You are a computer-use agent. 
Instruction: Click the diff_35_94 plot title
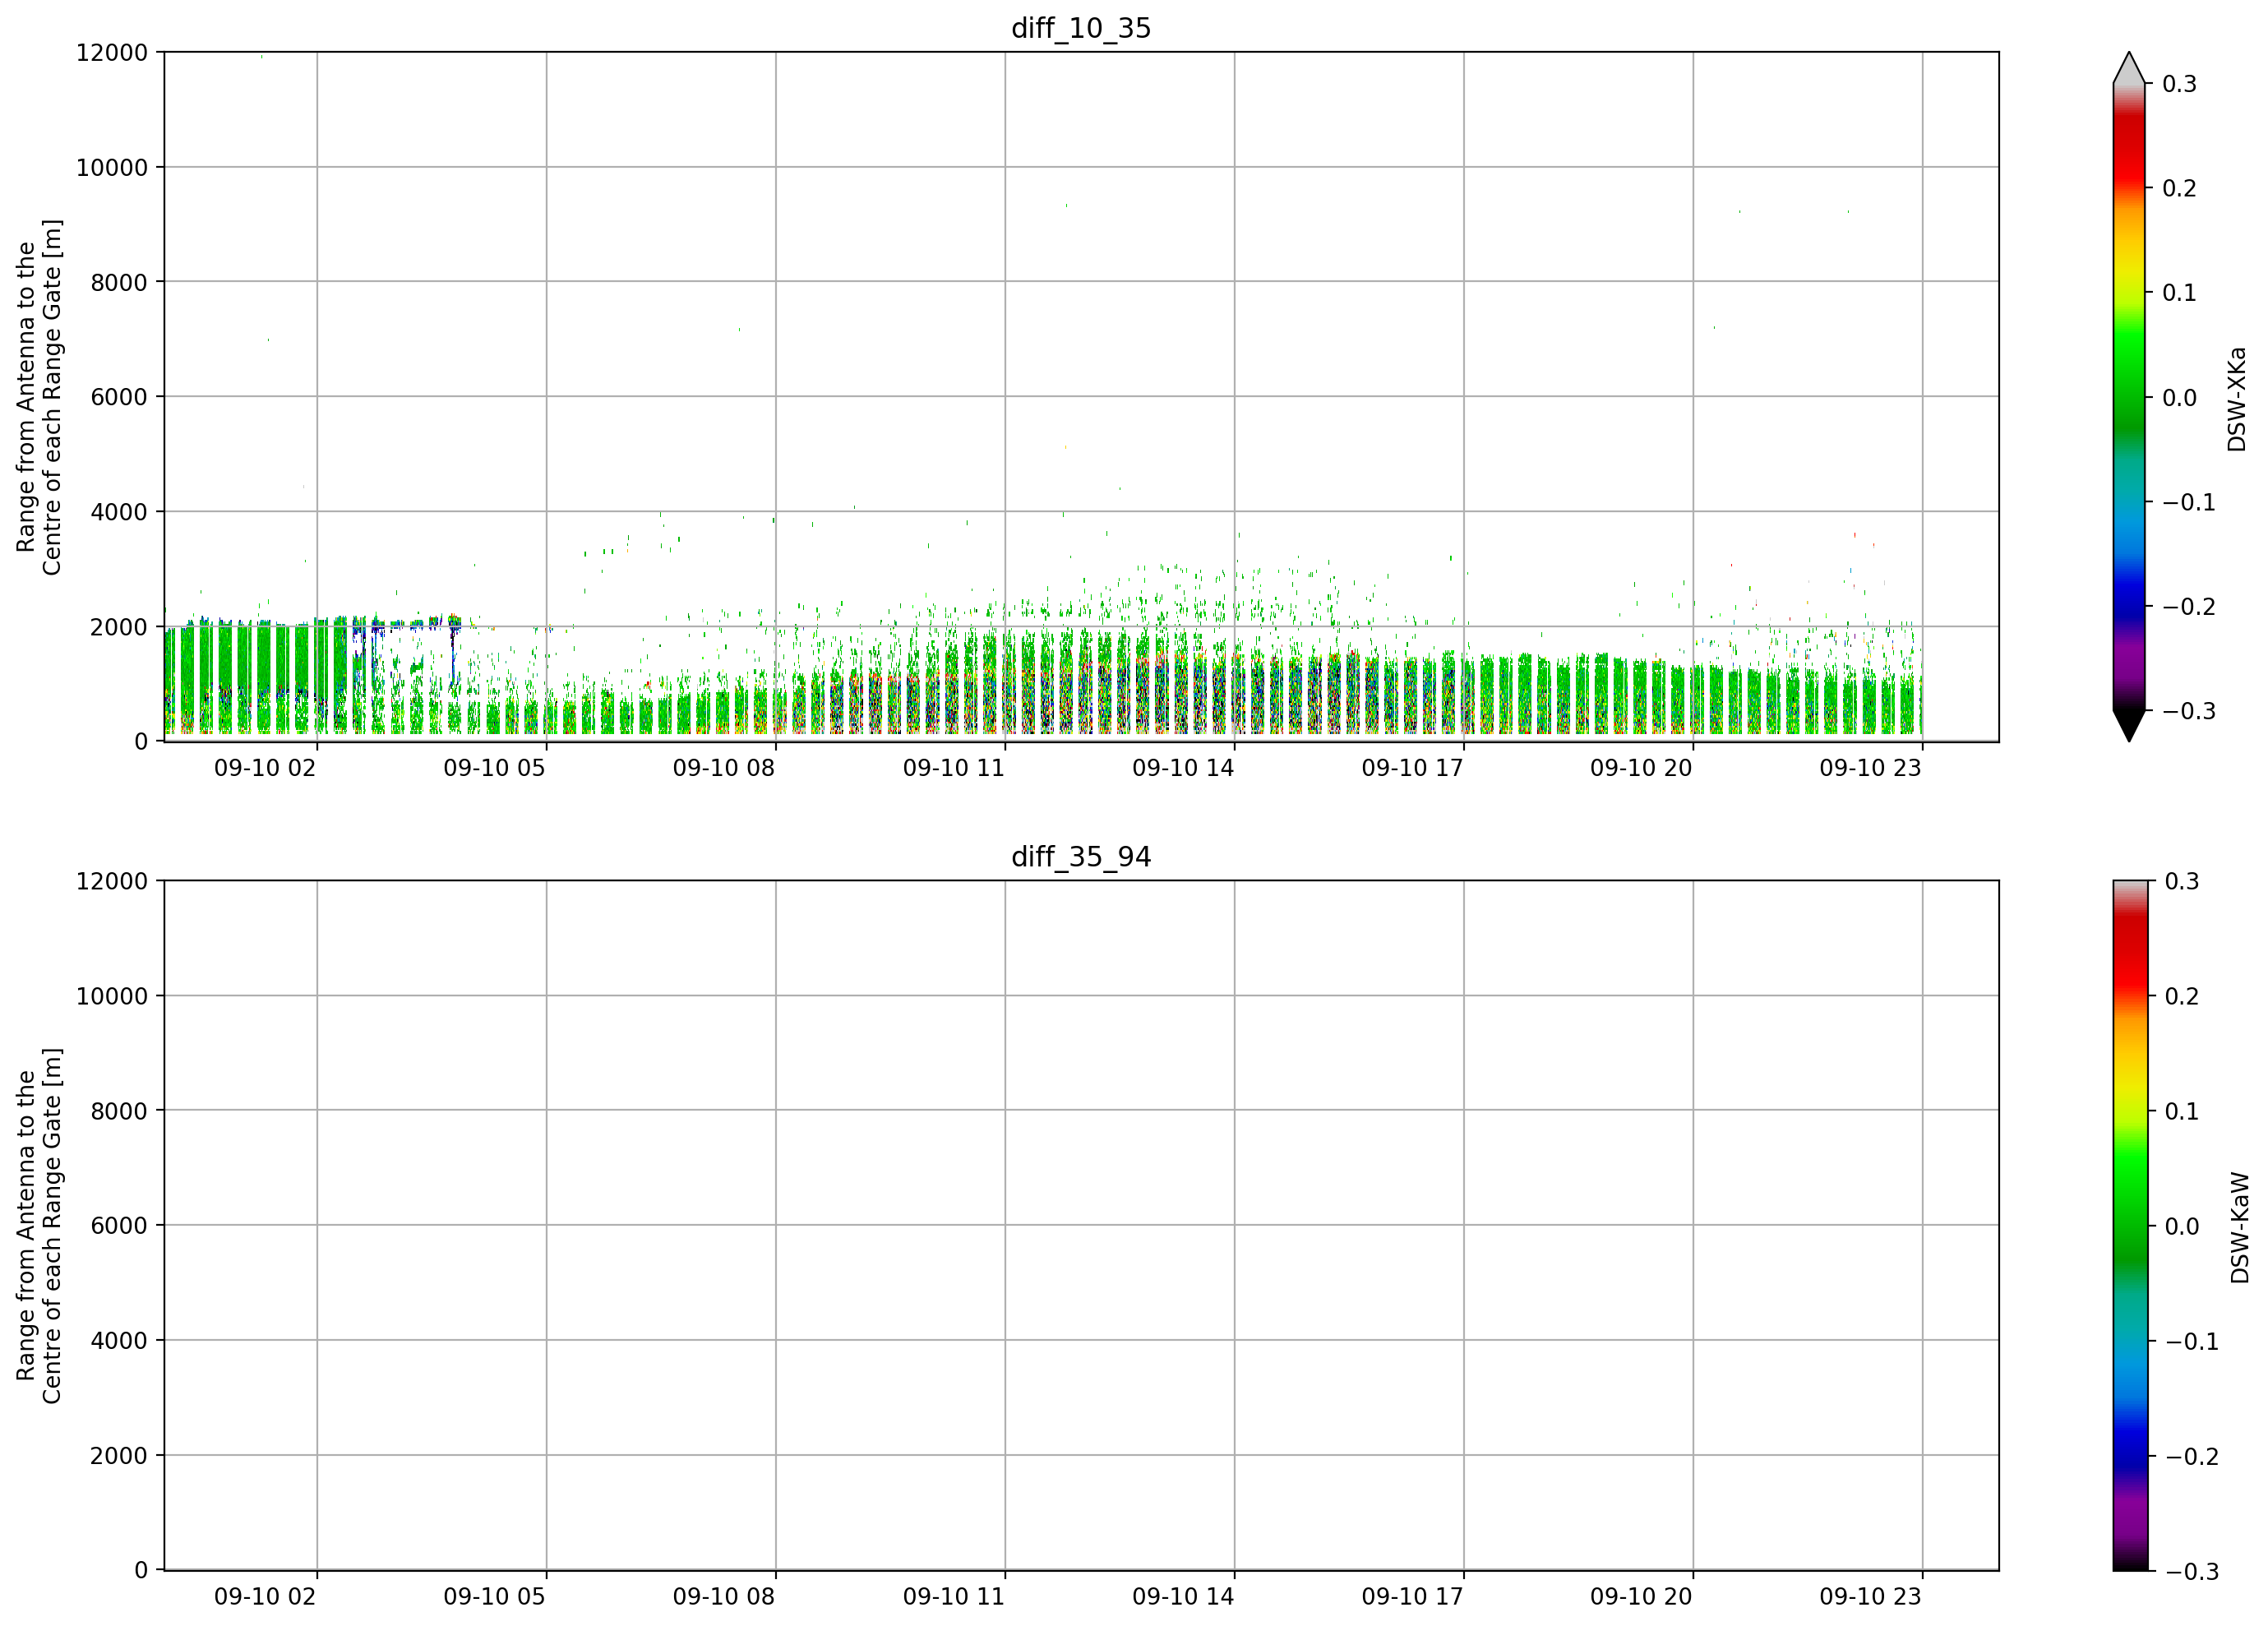1081,857
